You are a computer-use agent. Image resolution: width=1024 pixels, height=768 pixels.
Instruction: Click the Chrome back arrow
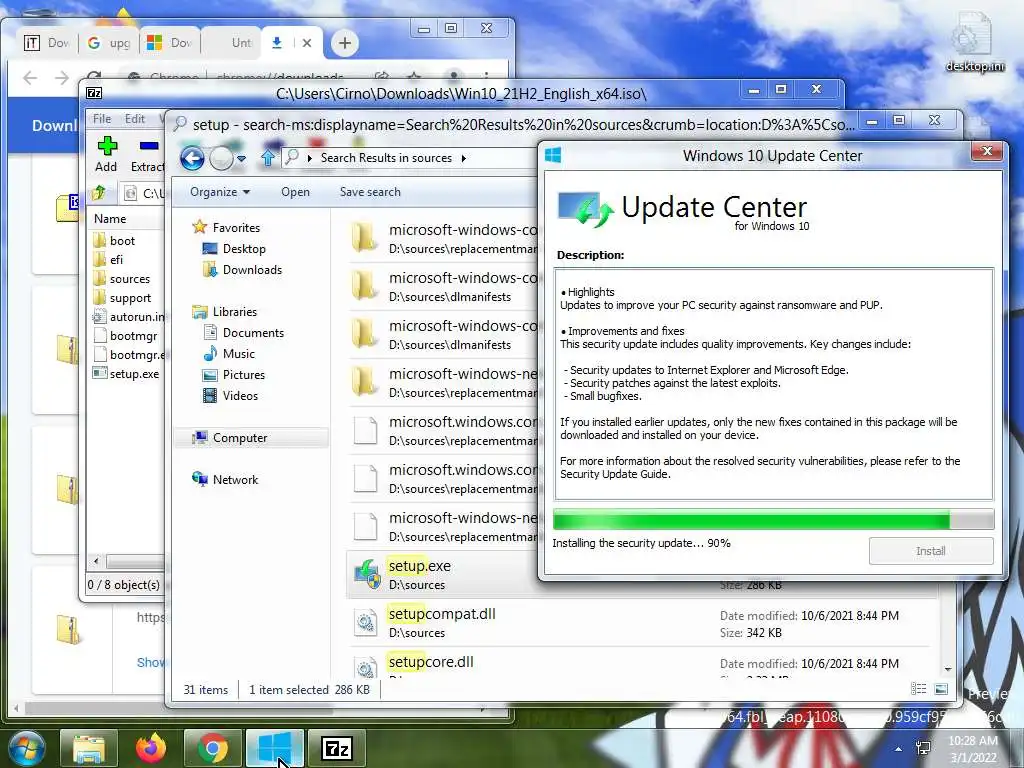(x=30, y=78)
